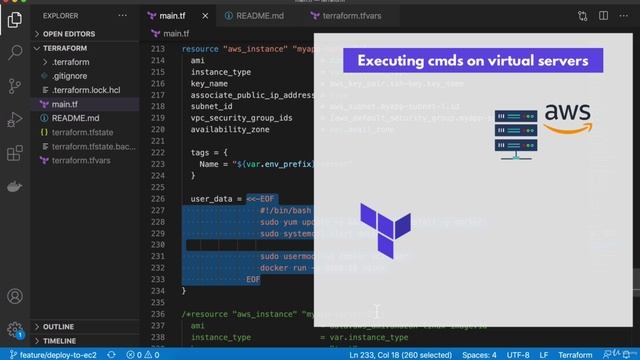The image size is (640, 360).
Task: Open the Manage gear icon
Action: (x=15, y=330)
